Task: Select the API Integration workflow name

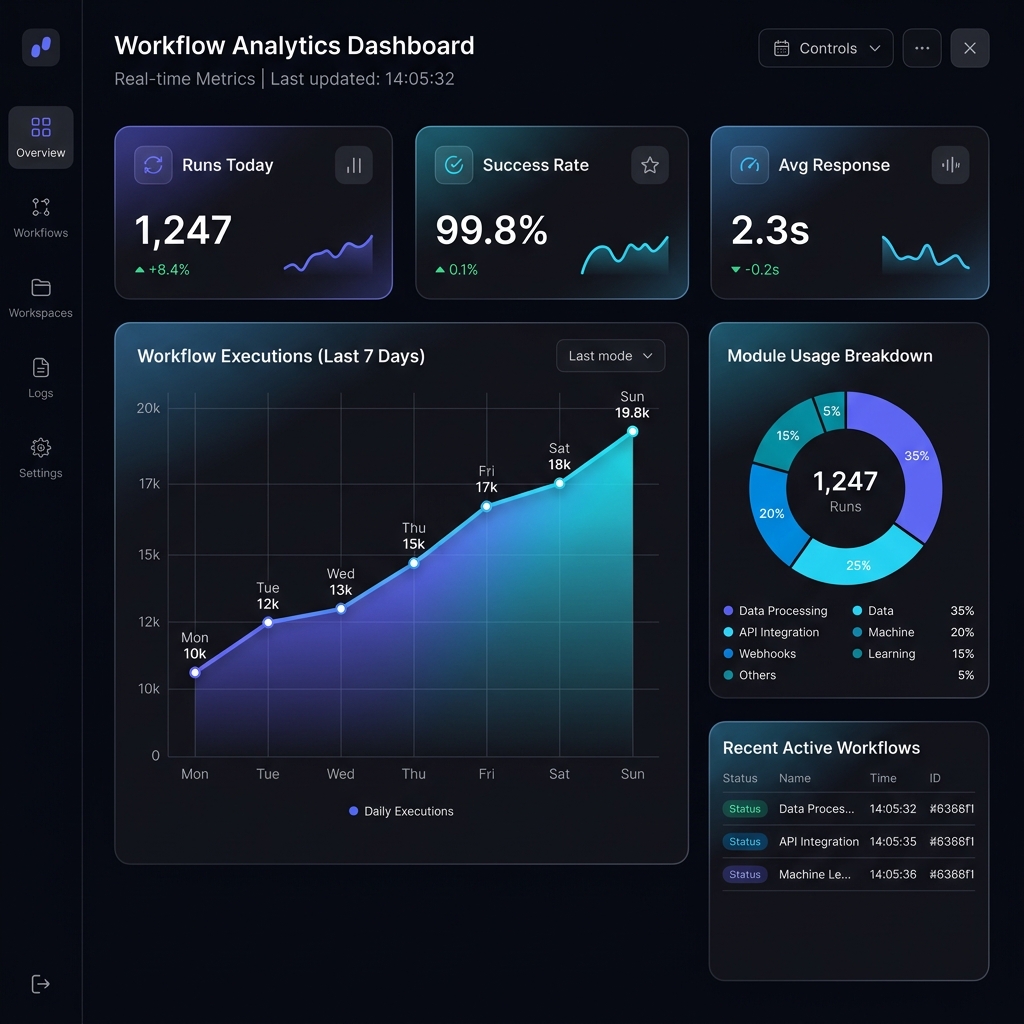Action: coord(819,841)
